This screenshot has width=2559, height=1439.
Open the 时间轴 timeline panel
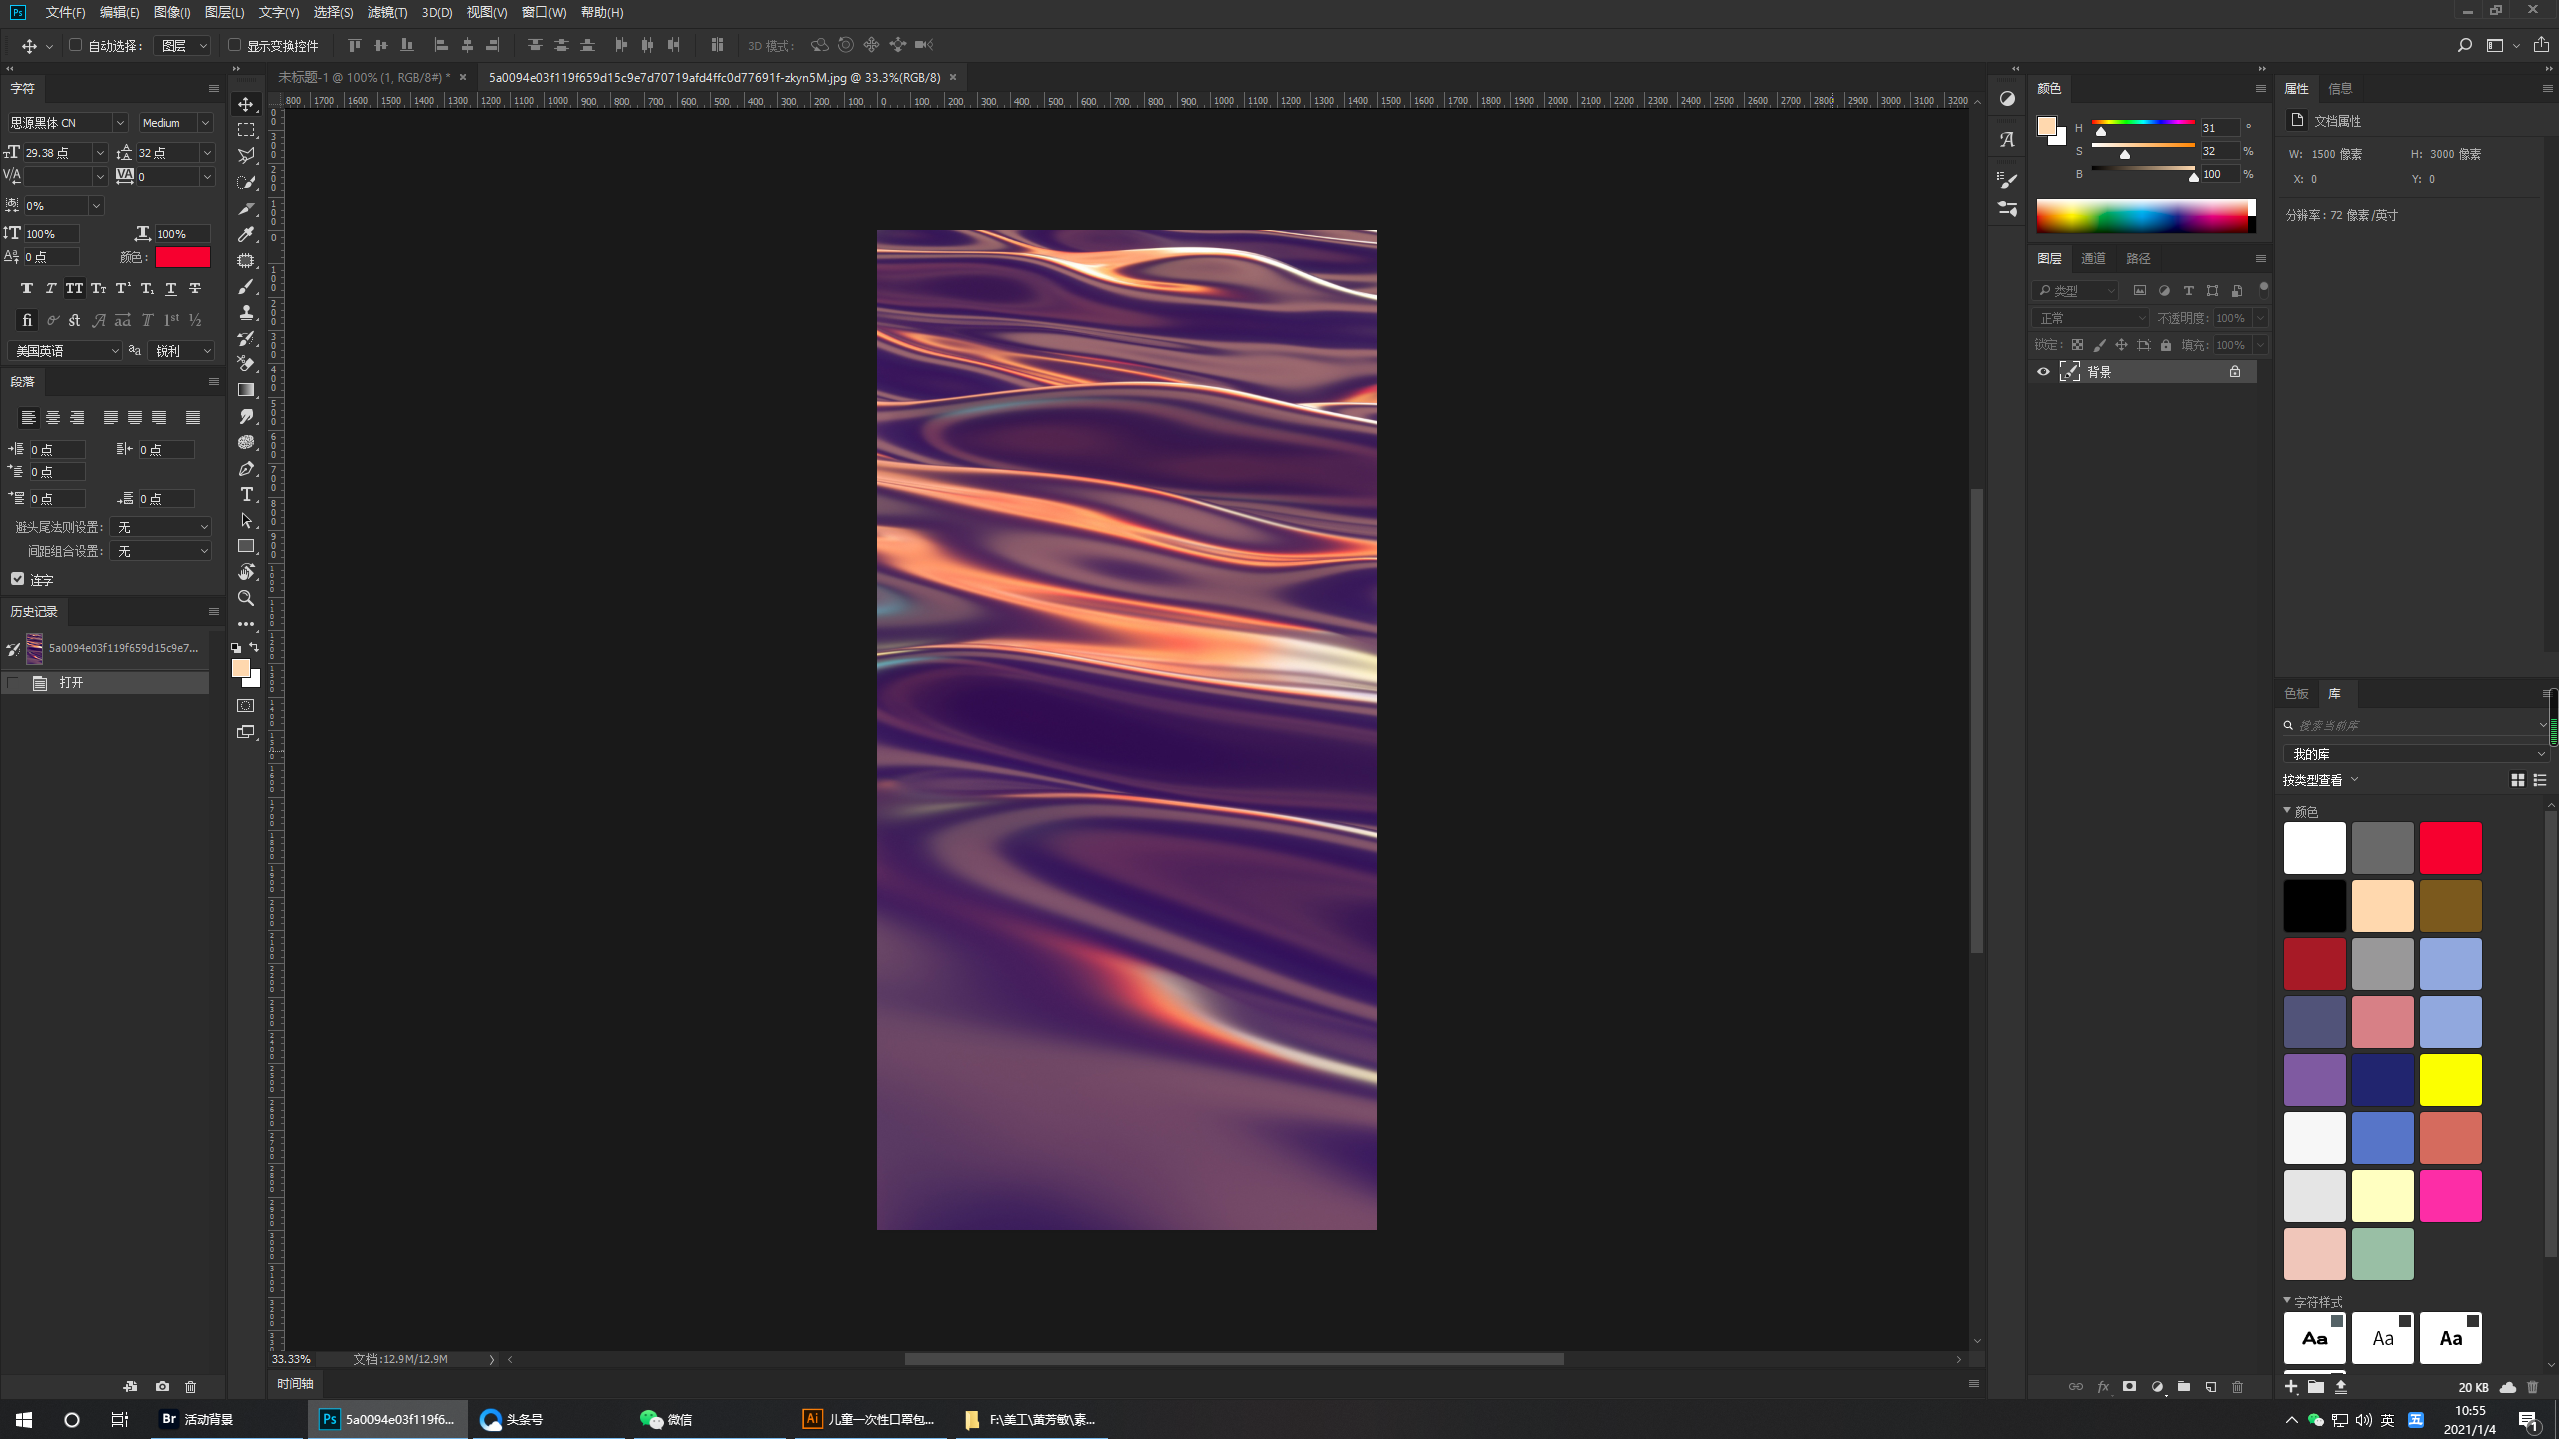click(x=295, y=1384)
